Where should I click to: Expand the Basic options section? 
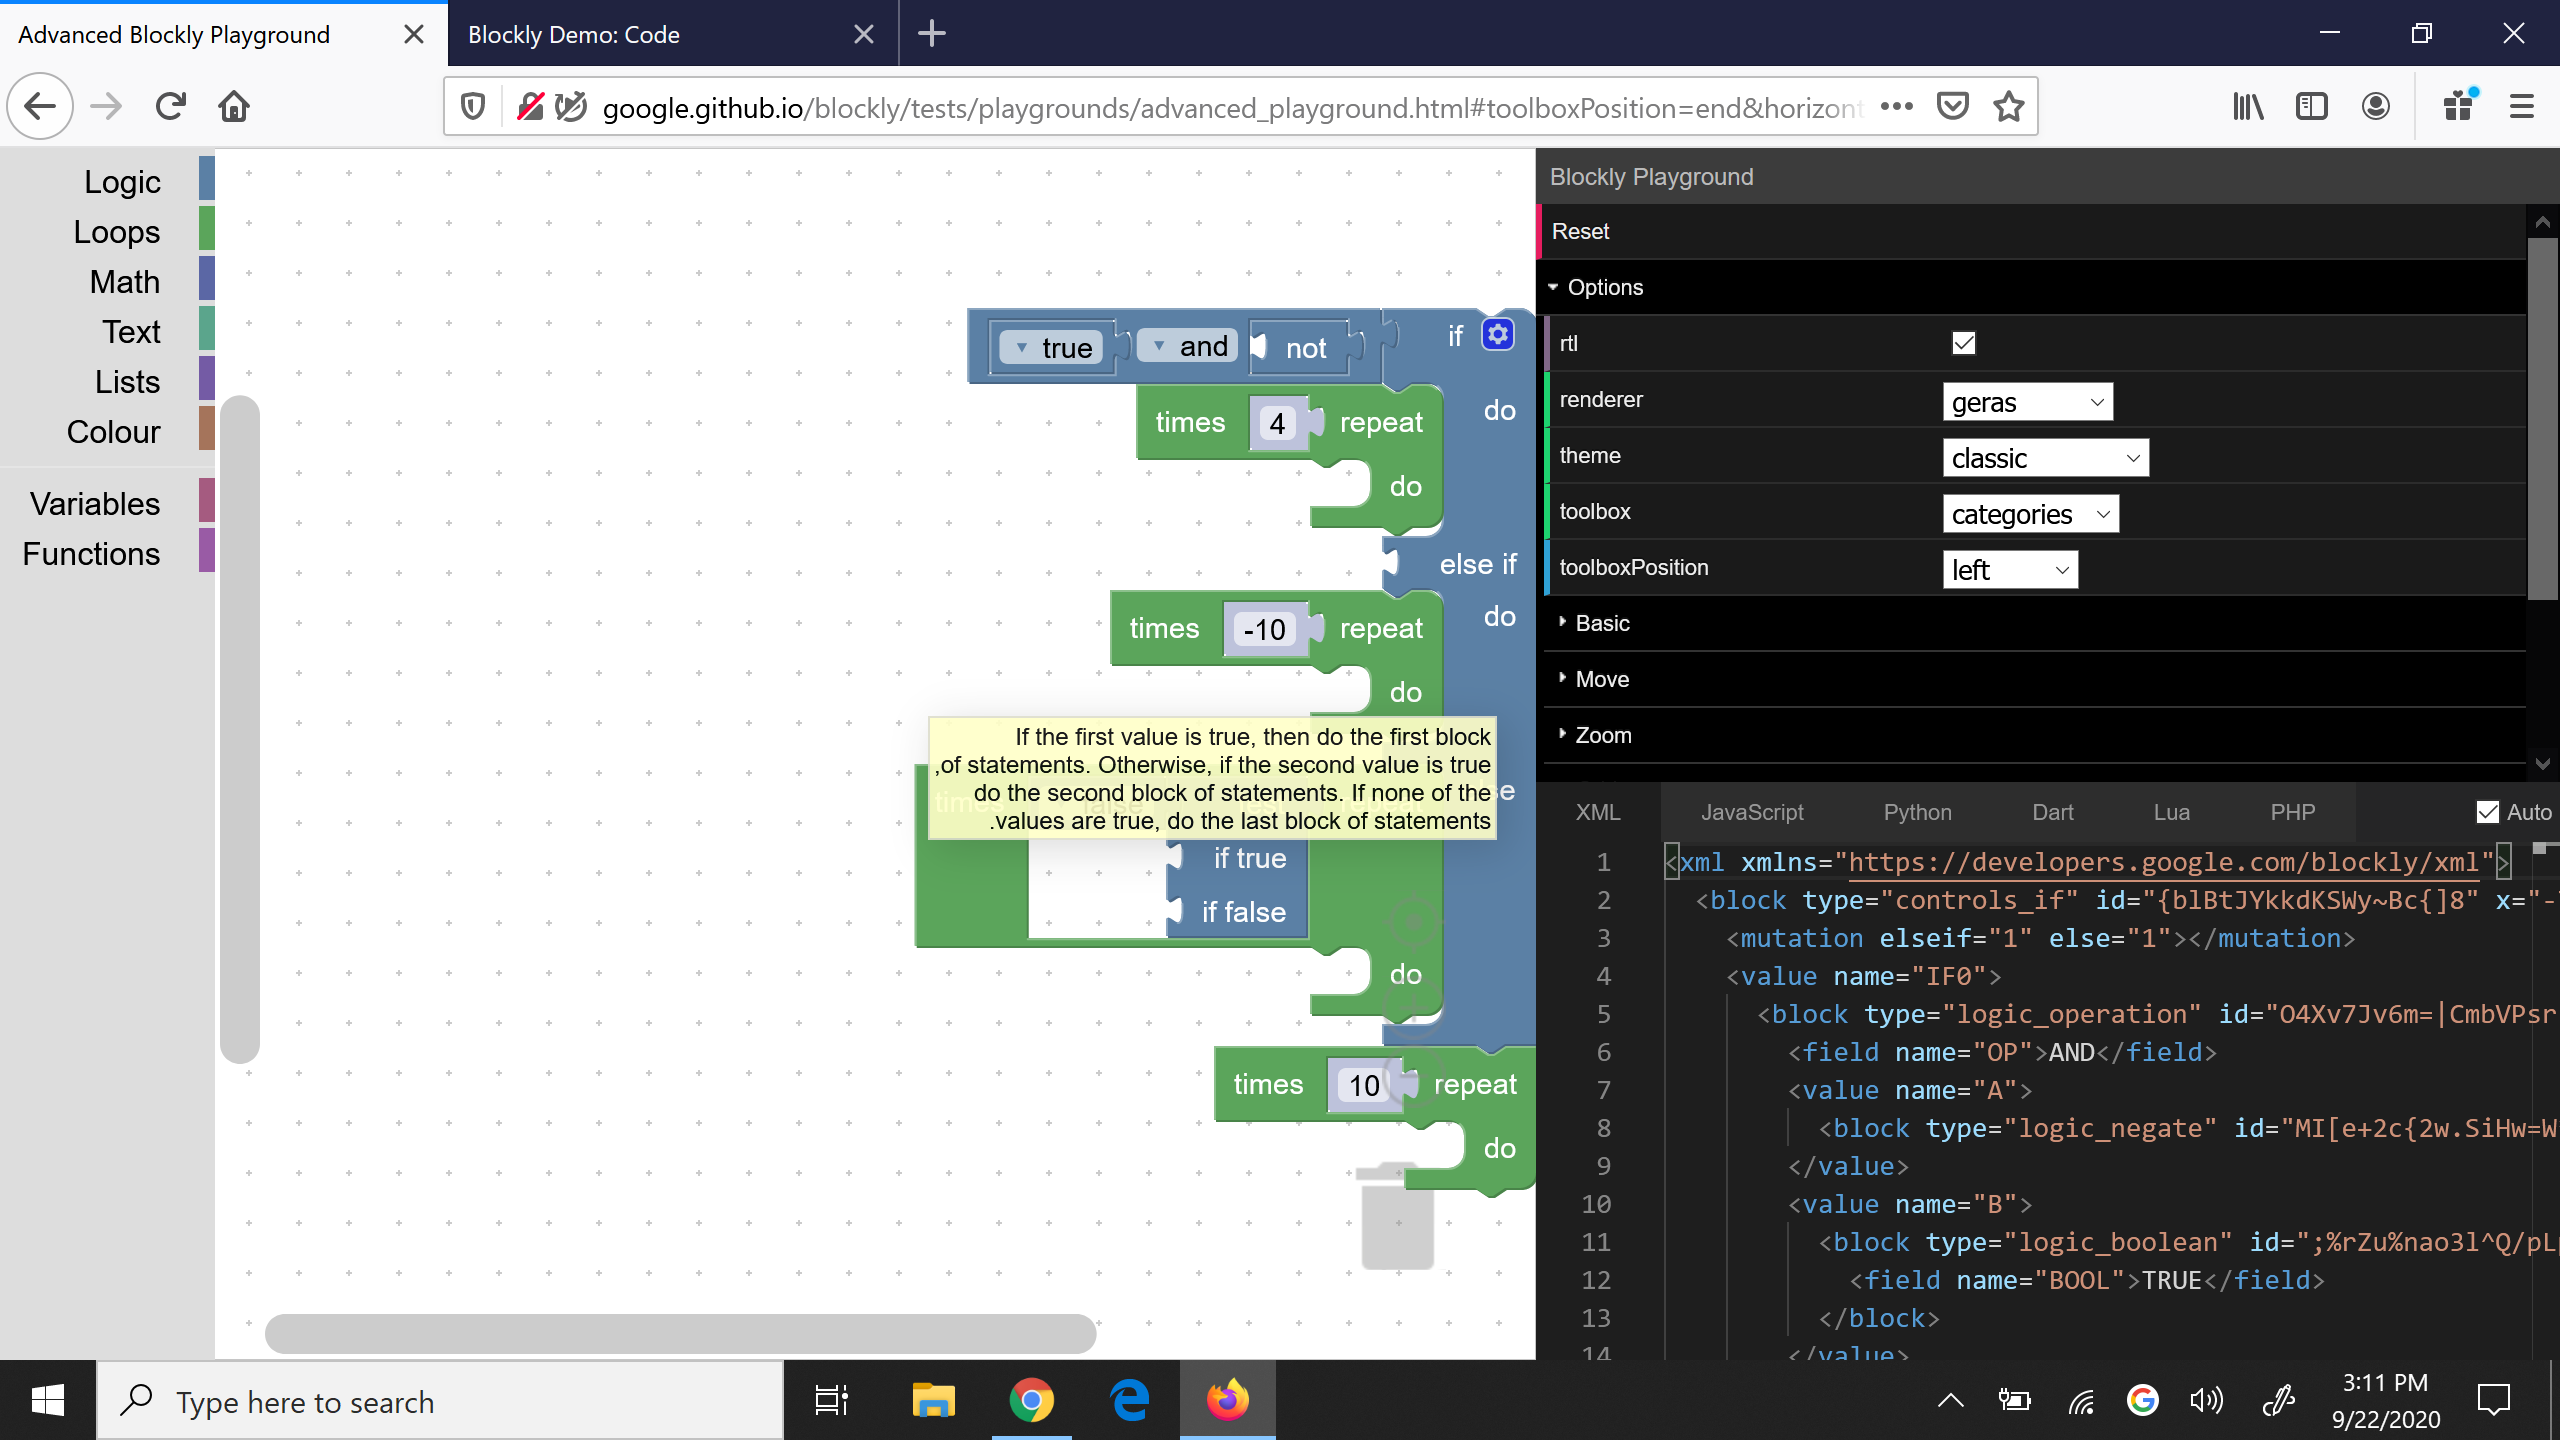[x=1604, y=622]
